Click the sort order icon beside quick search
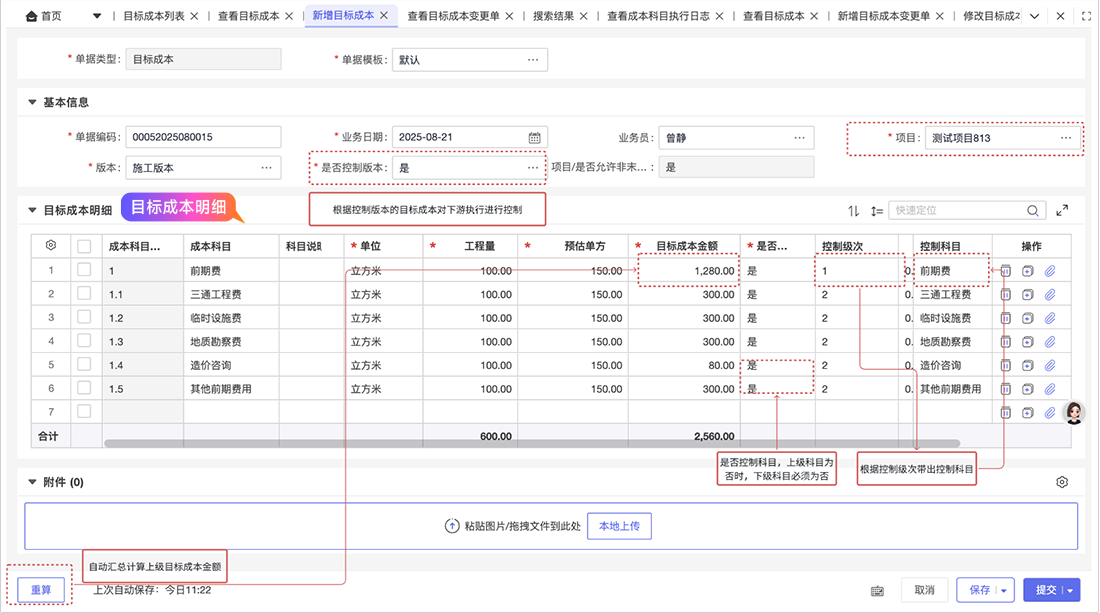 [853, 211]
